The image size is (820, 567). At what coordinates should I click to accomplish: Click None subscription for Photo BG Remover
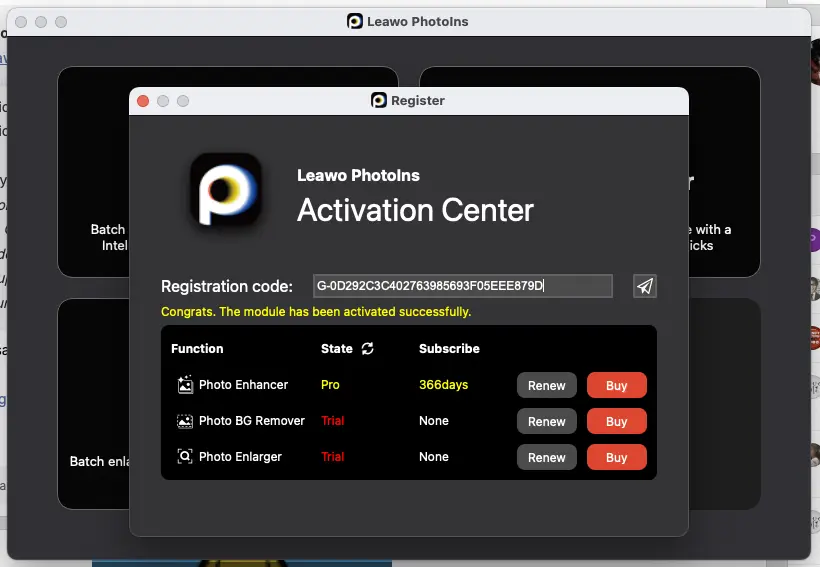[434, 421]
